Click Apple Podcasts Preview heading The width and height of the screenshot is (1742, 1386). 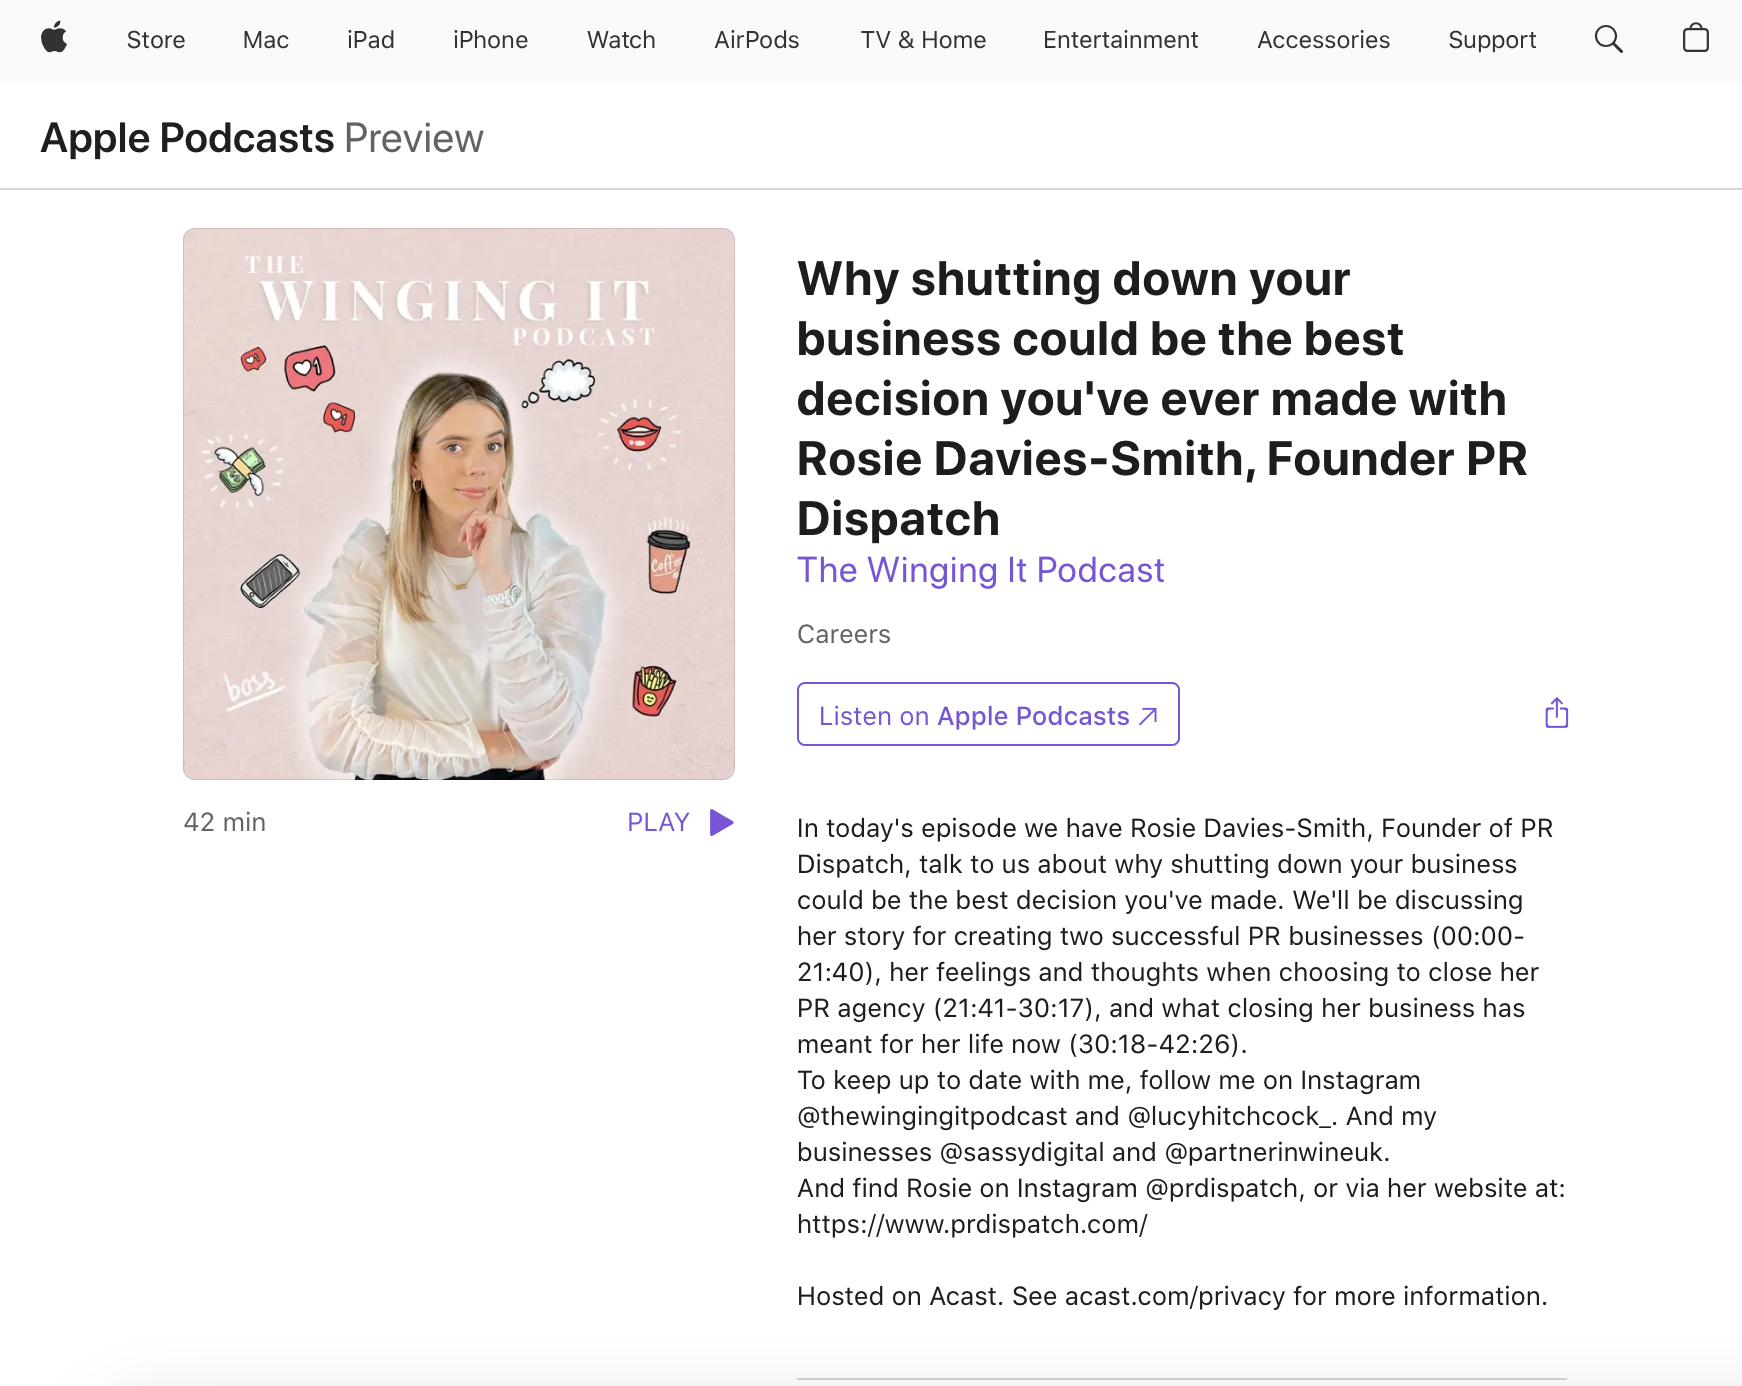(262, 138)
